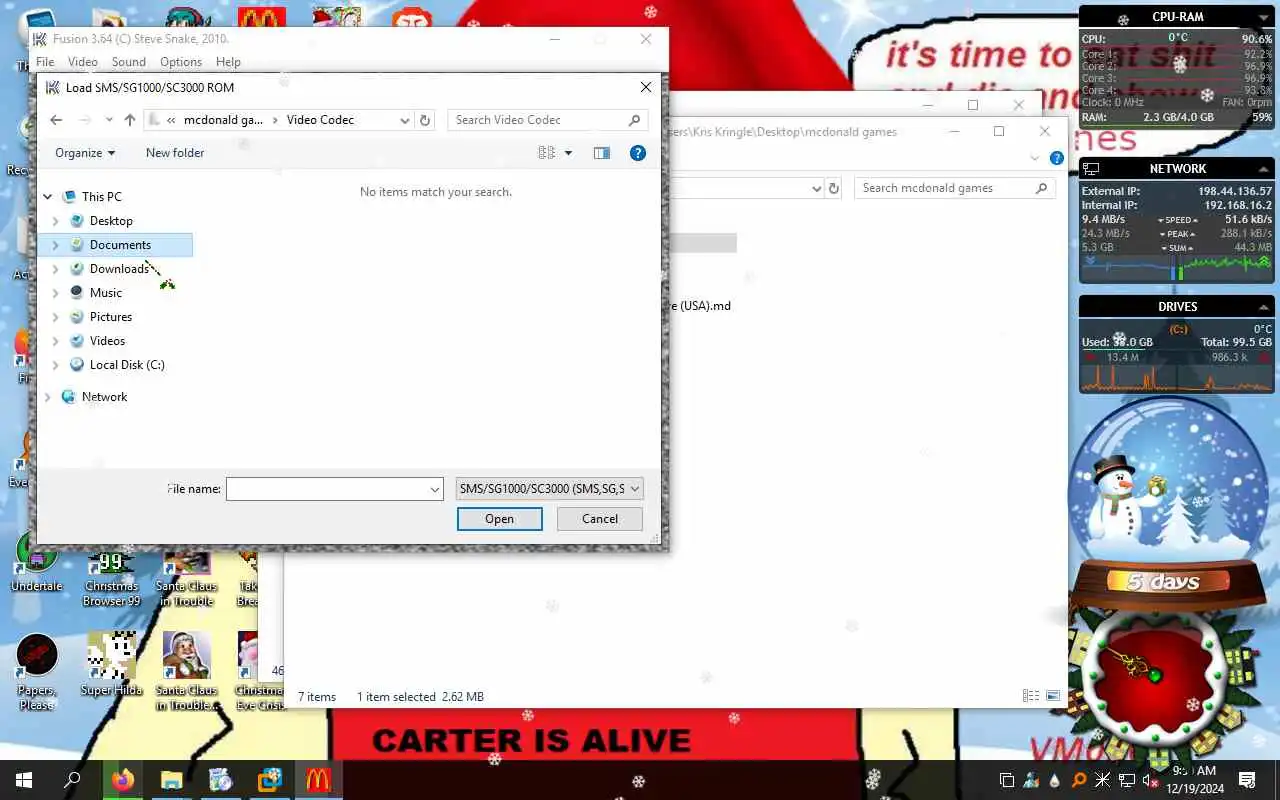Screen dimensions: 1280x800
Task: Expand the Downloads tree node
Action: (x=56, y=269)
